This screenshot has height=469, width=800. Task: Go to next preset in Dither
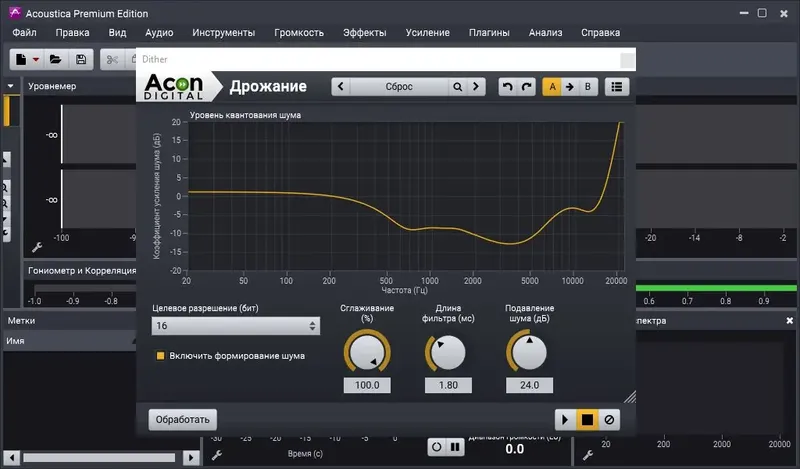click(476, 87)
